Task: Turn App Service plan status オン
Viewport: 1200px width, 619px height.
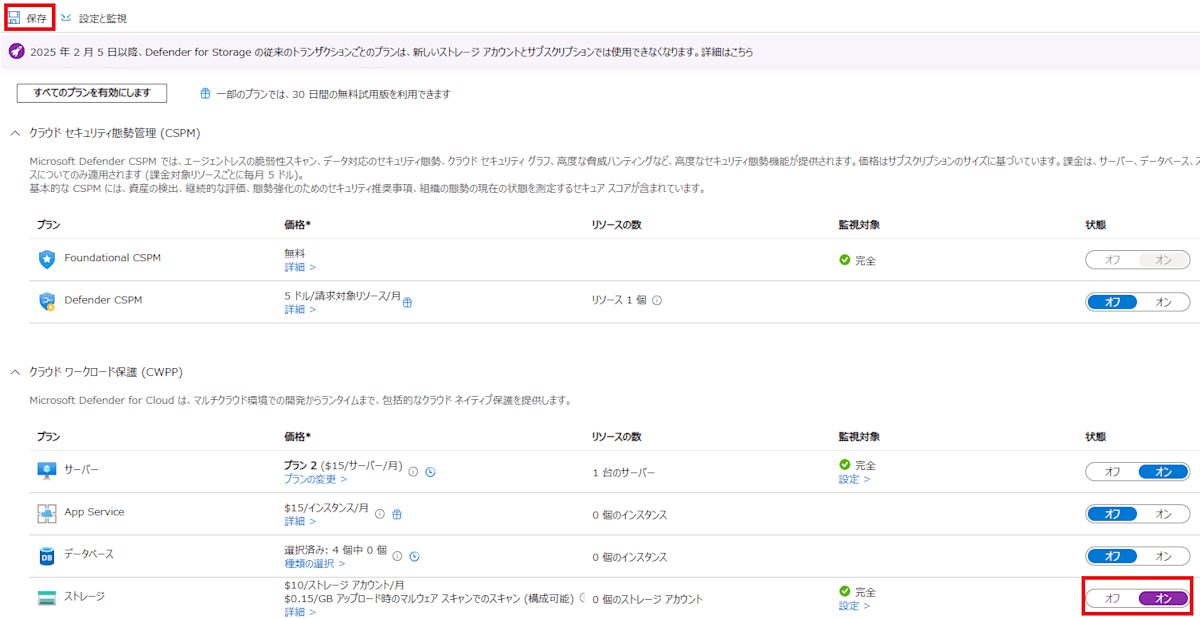Action: click(1163, 514)
